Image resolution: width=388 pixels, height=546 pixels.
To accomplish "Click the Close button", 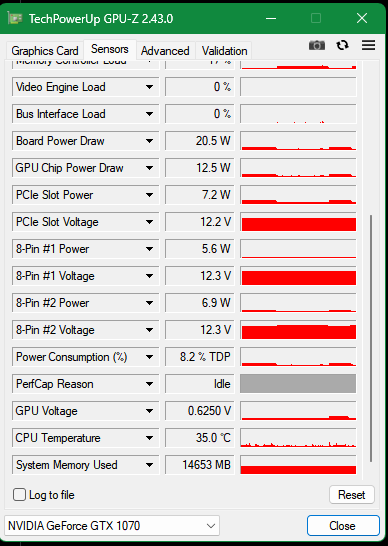I will click(343, 525).
